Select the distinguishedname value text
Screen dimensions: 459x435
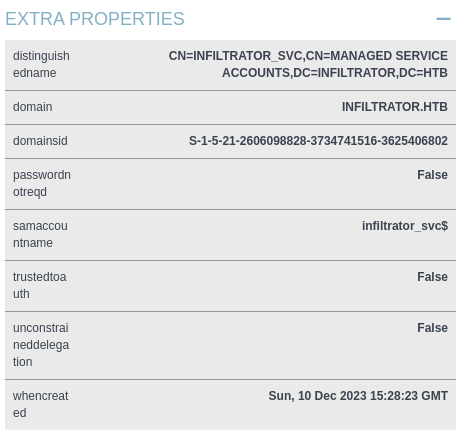308,64
